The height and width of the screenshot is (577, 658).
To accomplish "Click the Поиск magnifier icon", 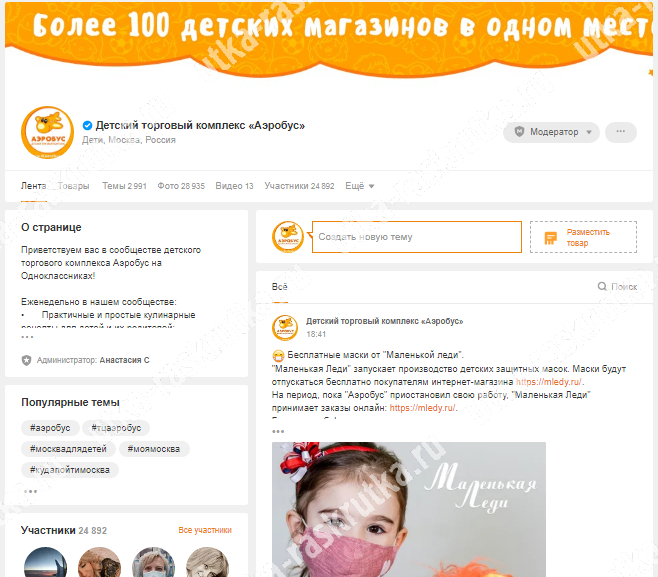I will pyautogui.click(x=602, y=287).
